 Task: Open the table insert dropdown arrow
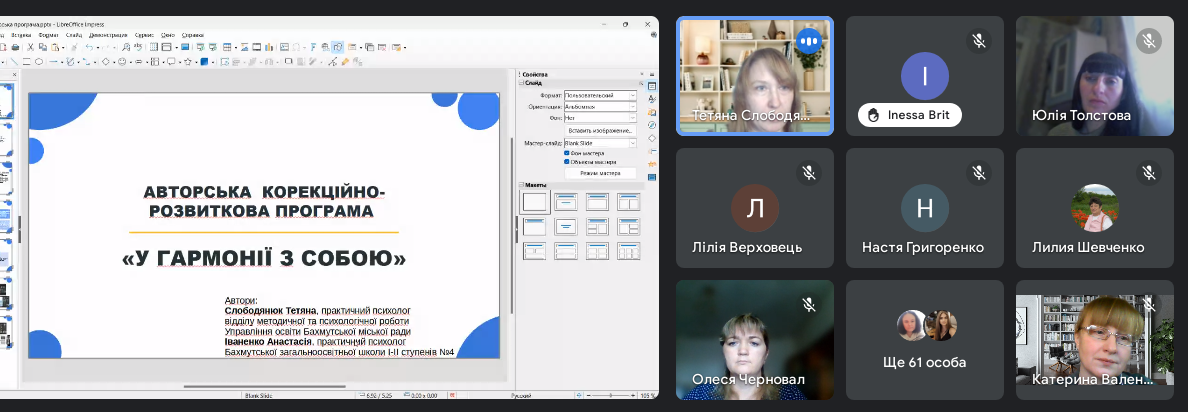(236, 47)
